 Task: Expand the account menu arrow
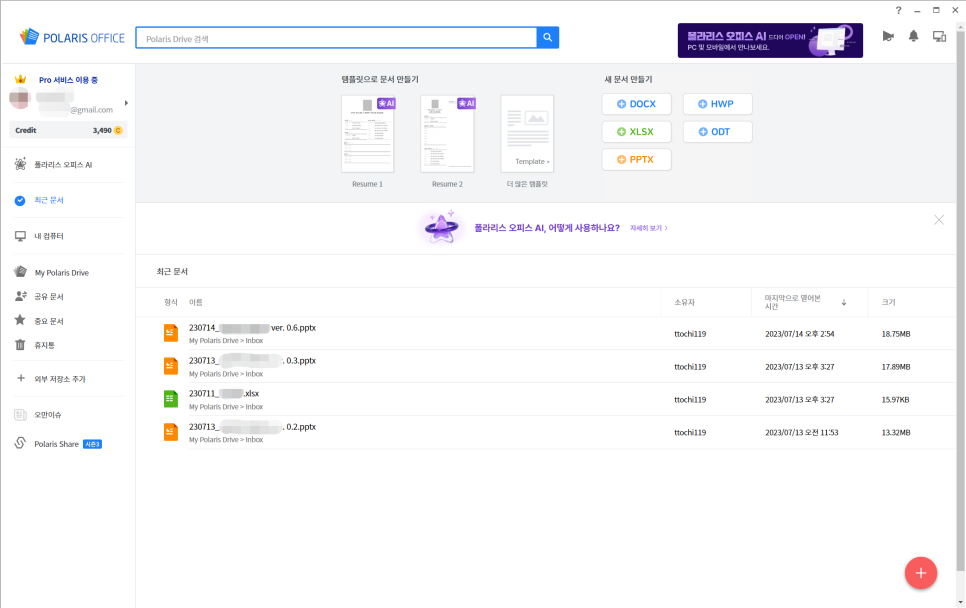[126, 103]
